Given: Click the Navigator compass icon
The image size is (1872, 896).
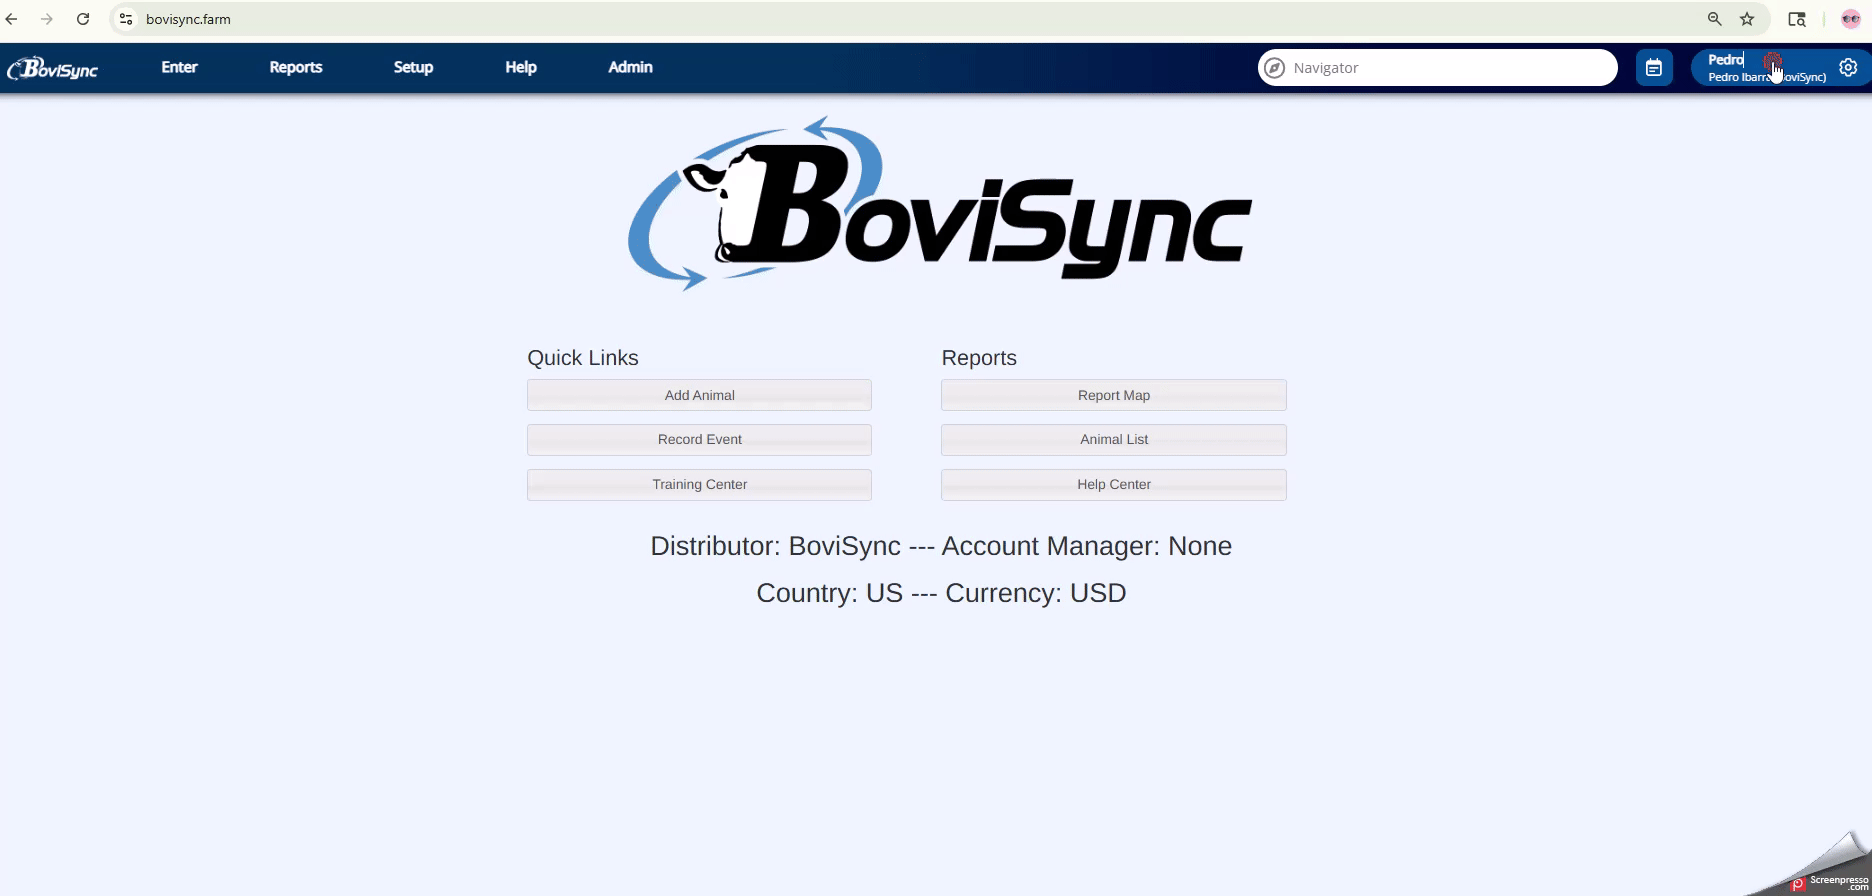Looking at the screenshot, I should [x=1274, y=68].
